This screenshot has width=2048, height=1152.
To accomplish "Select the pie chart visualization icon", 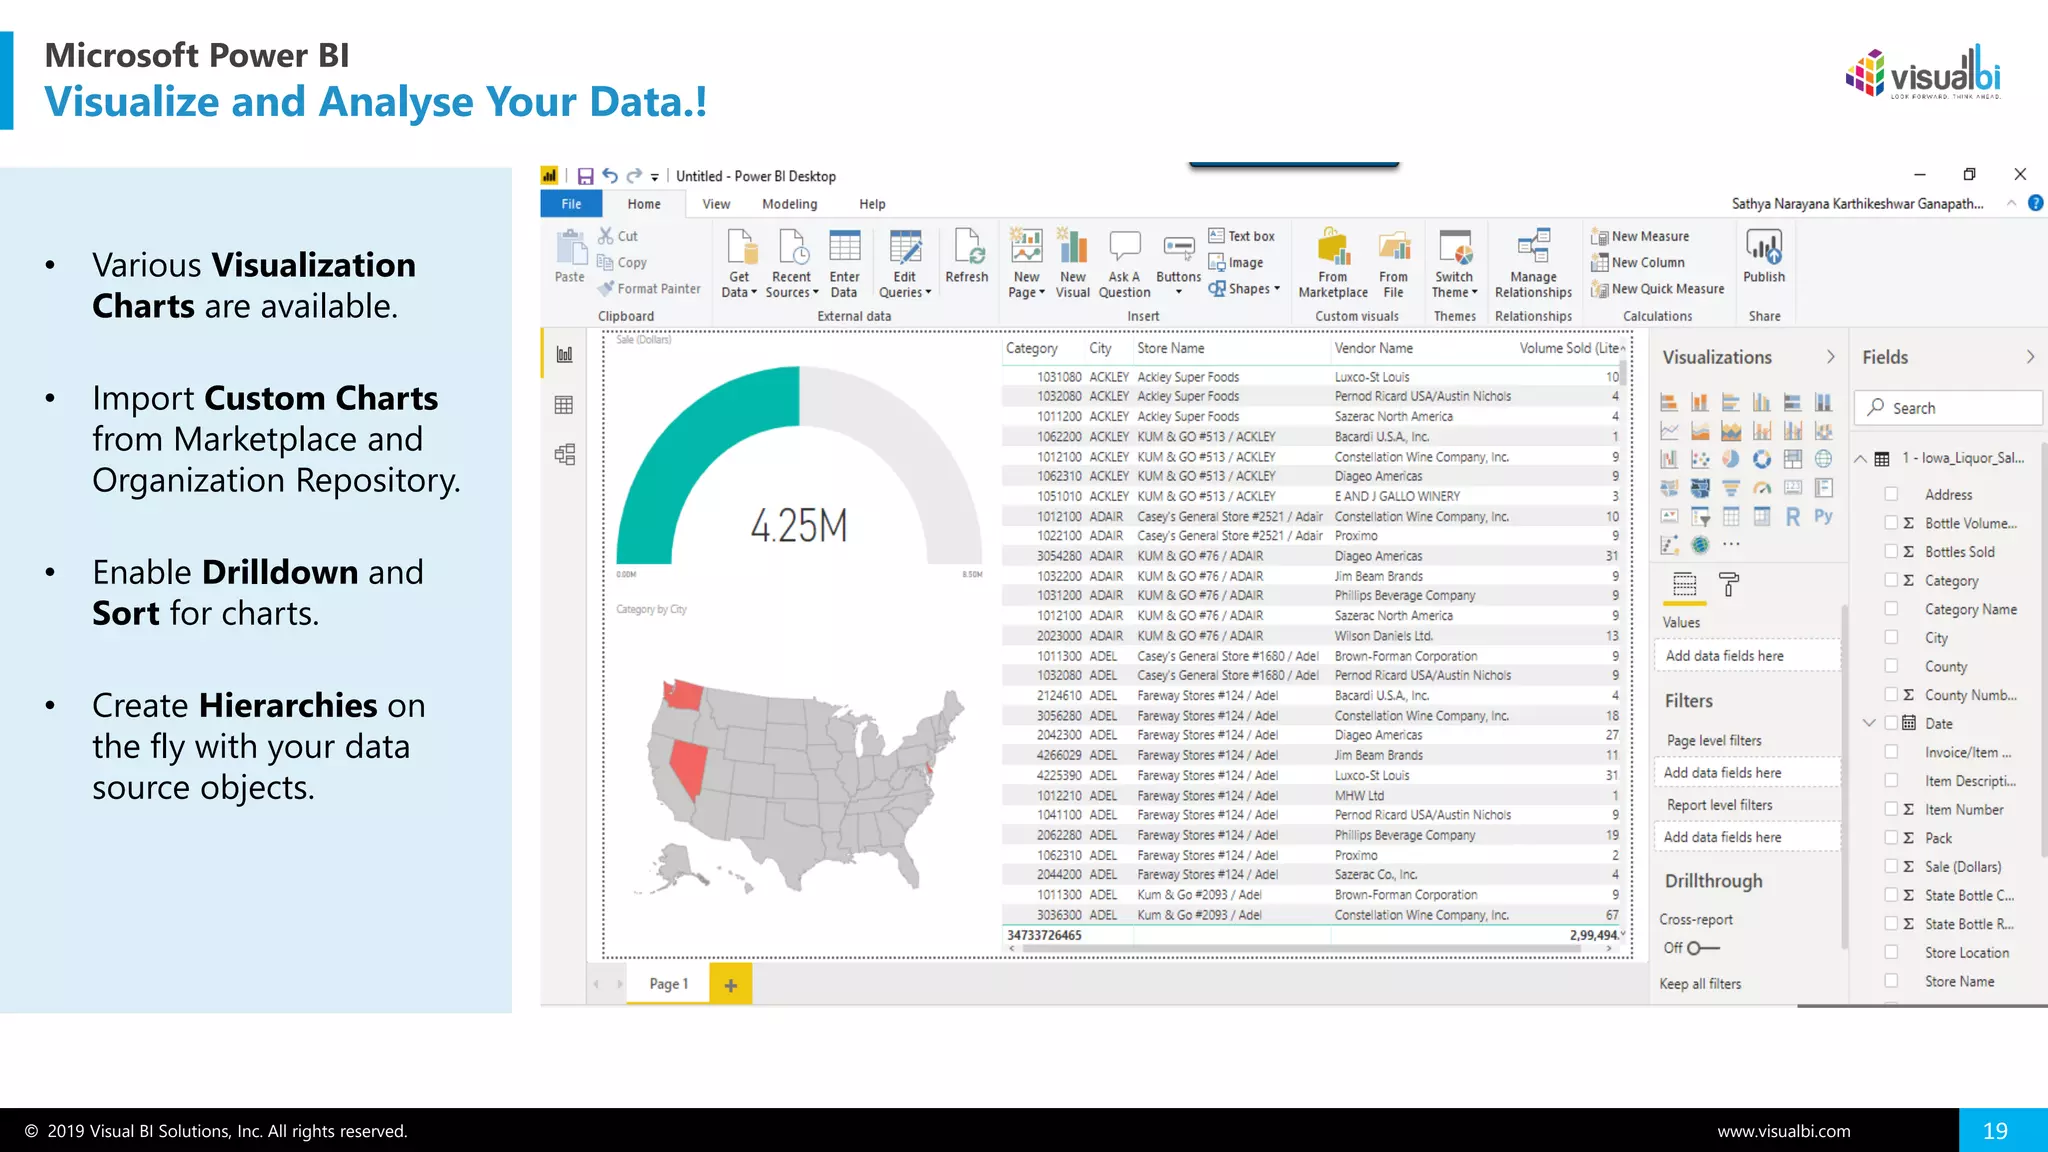I will [x=1731, y=459].
